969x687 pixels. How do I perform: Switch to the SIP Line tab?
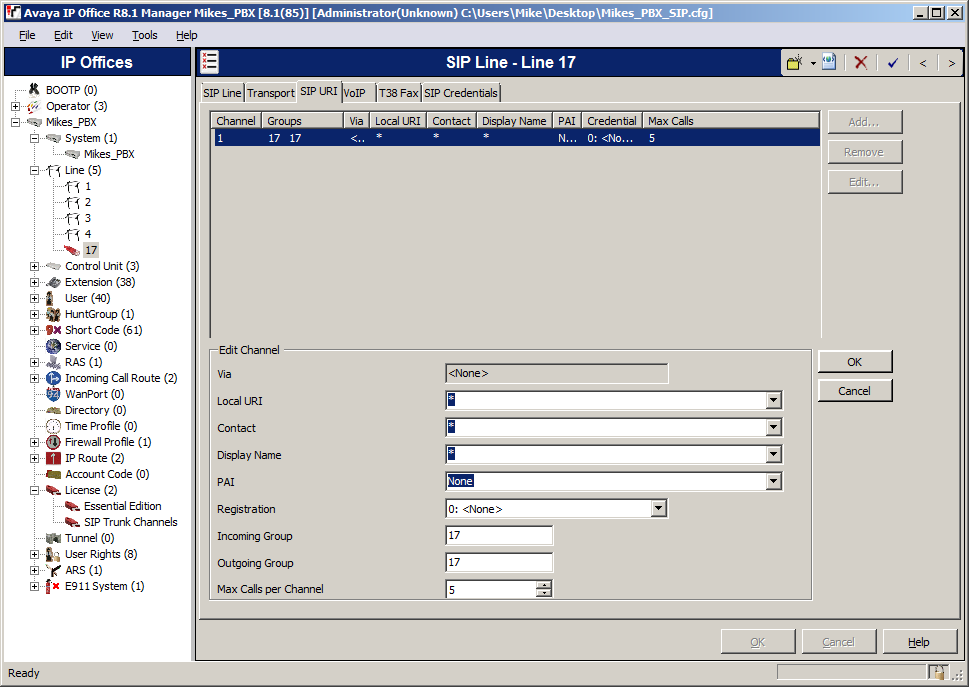point(222,93)
